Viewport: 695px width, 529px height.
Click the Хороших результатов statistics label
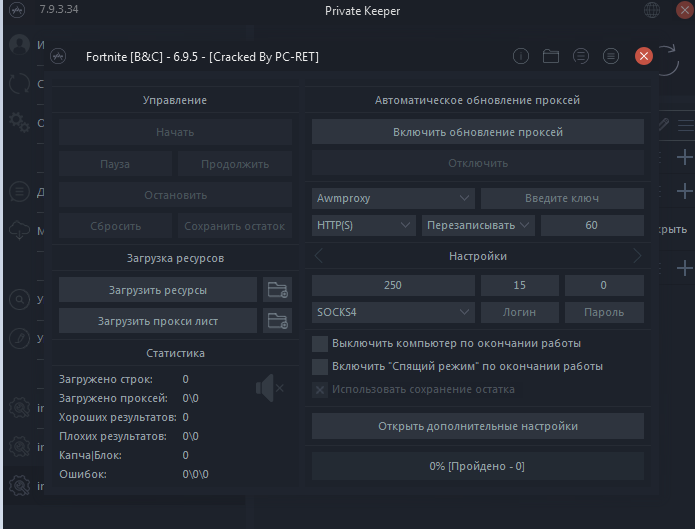click(118, 417)
